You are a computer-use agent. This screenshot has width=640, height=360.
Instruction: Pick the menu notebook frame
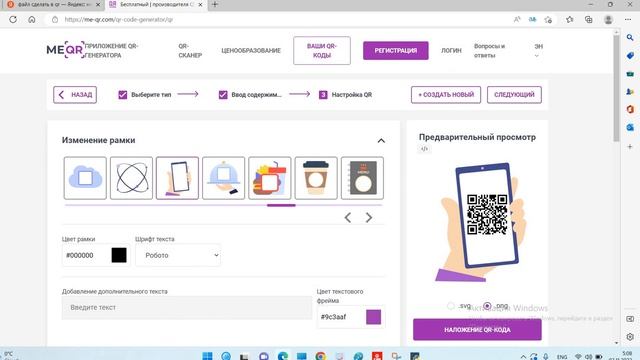point(362,178)
